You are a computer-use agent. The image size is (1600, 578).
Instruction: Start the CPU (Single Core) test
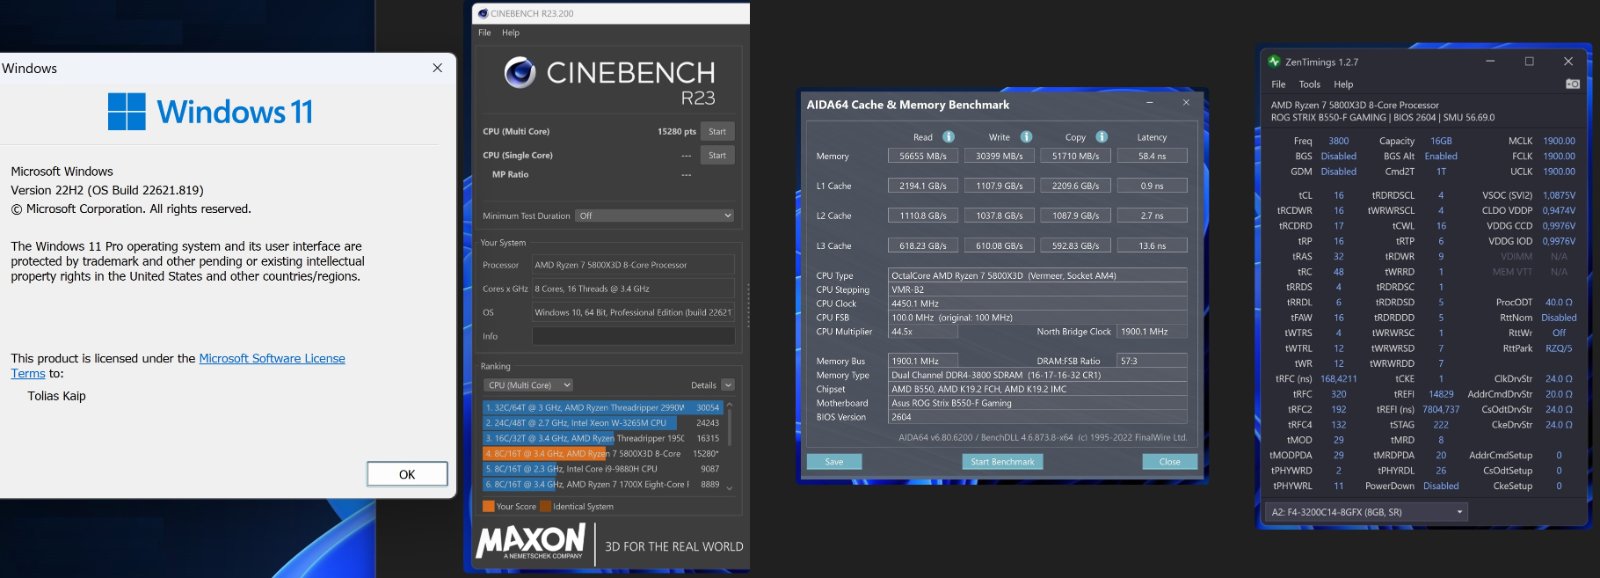pos(717,155)
